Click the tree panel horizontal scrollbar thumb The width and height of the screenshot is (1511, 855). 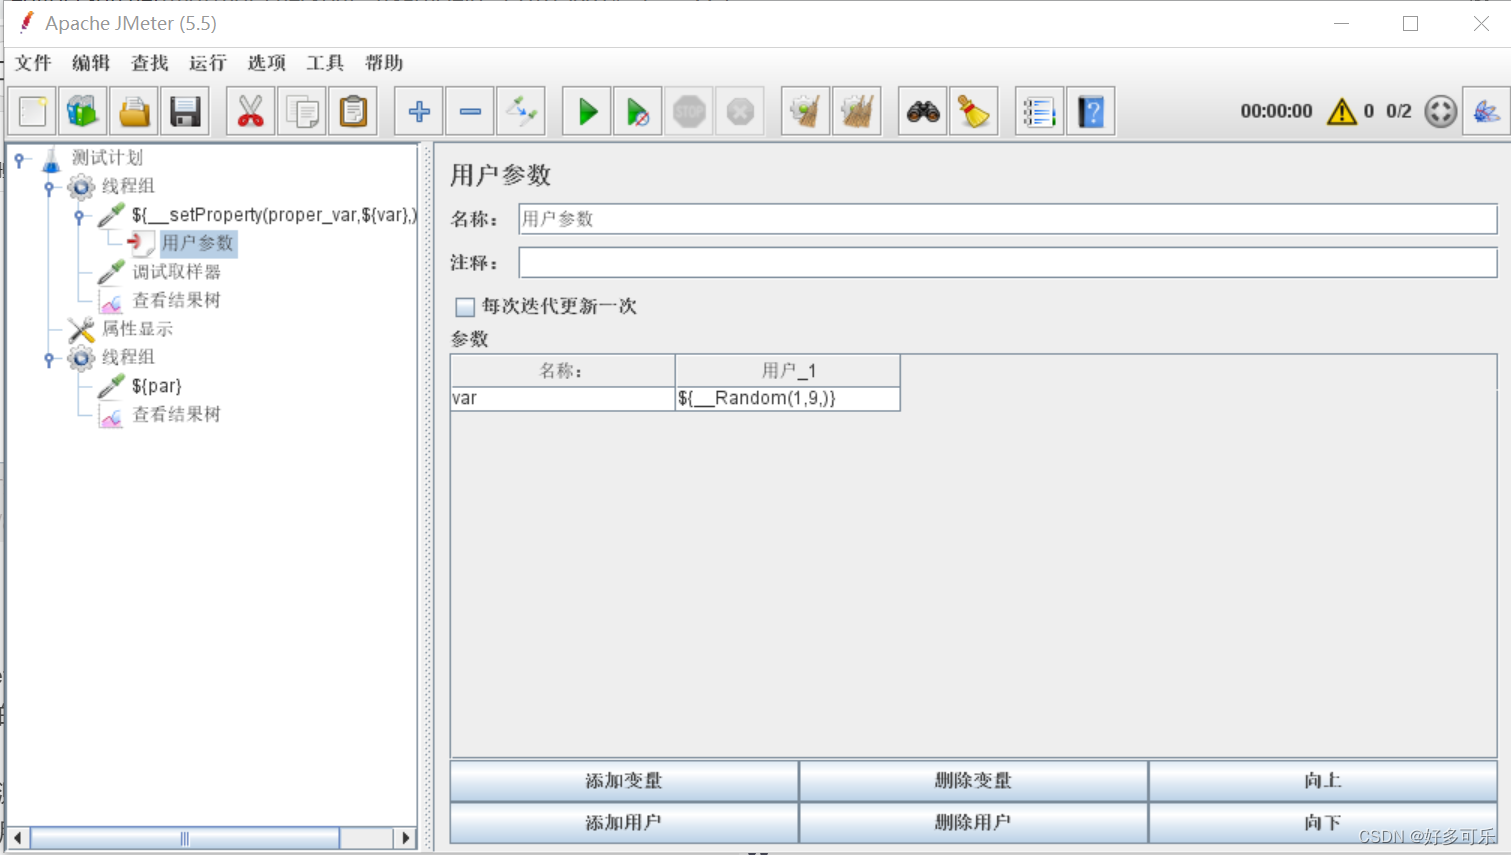[x=184, y=838]
